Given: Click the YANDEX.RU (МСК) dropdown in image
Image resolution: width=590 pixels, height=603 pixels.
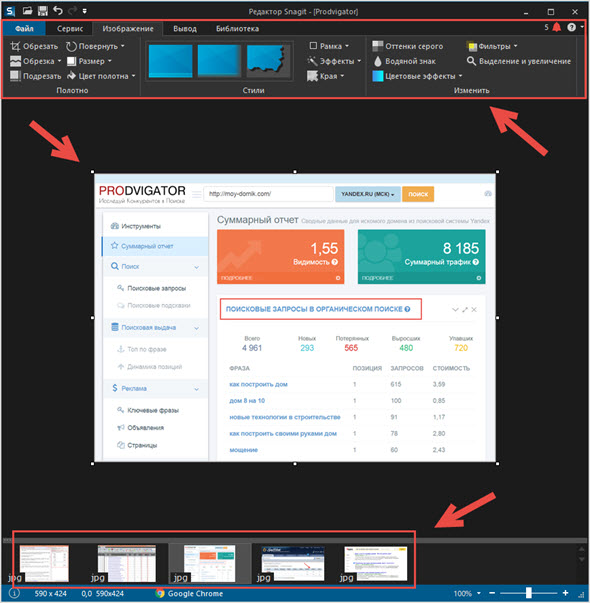Looking at the screenshot, I should [368, 194].
